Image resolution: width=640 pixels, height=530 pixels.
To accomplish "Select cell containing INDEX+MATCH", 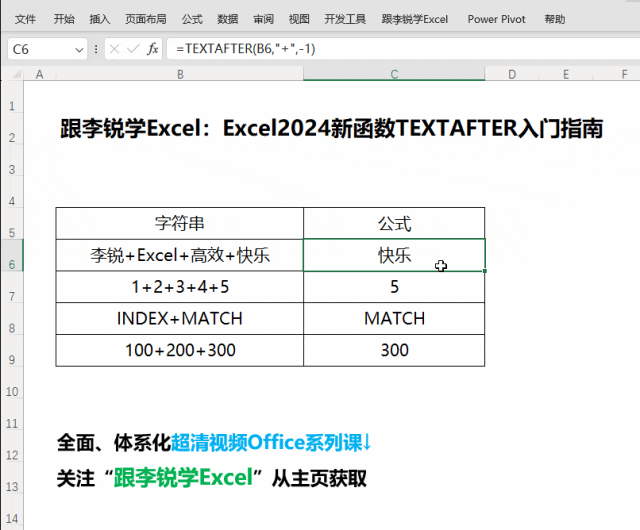I will 180,318.
